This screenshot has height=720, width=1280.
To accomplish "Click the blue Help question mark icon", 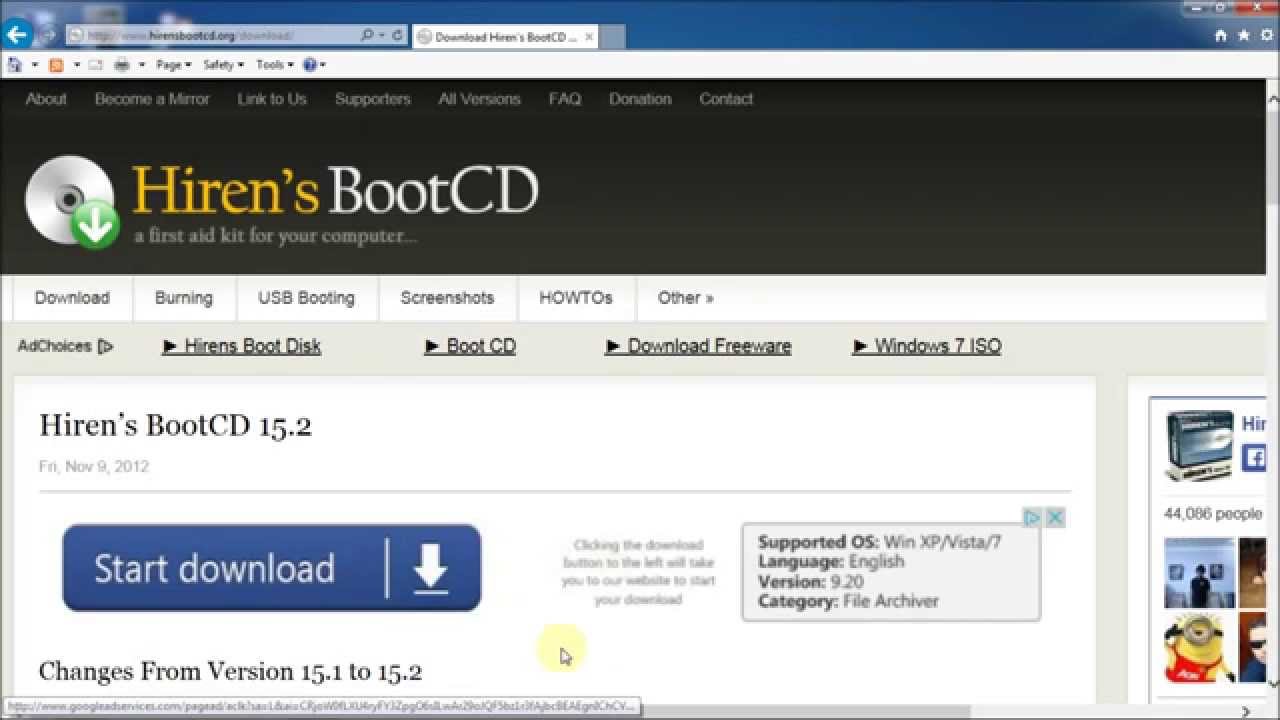I will pos(309,65).
